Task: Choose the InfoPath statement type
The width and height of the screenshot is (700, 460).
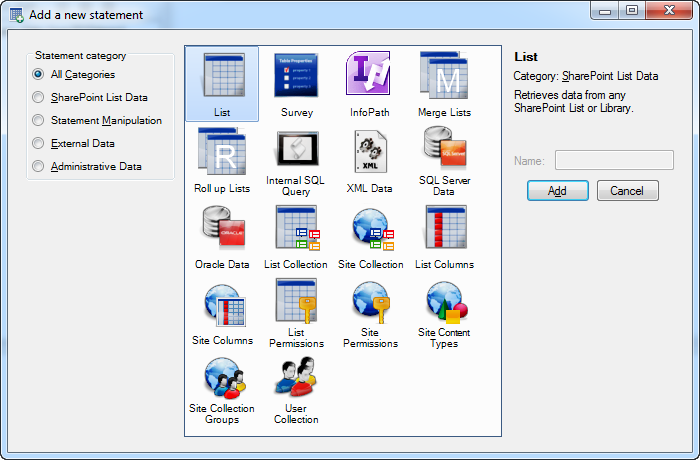Action: coord(370,78)
